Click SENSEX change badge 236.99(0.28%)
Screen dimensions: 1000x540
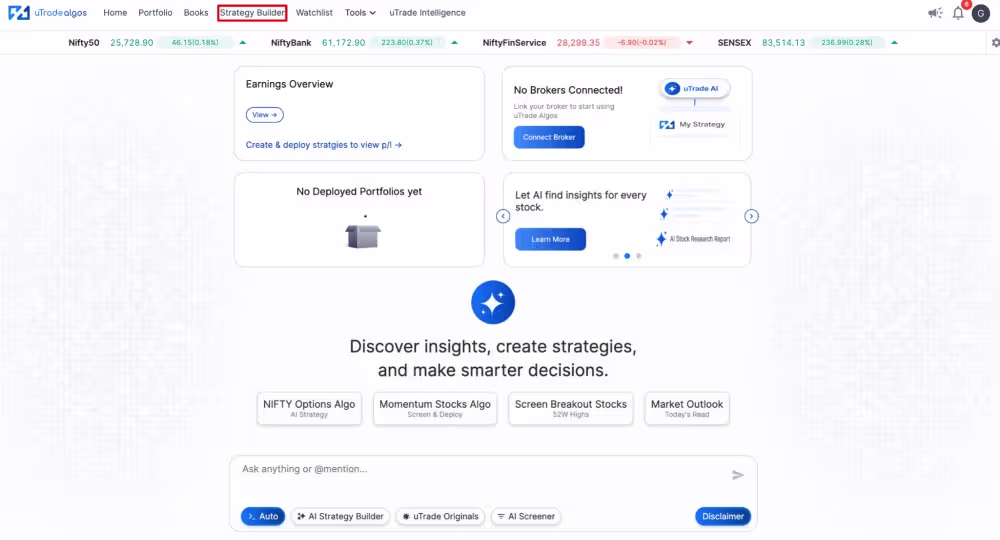847,43
